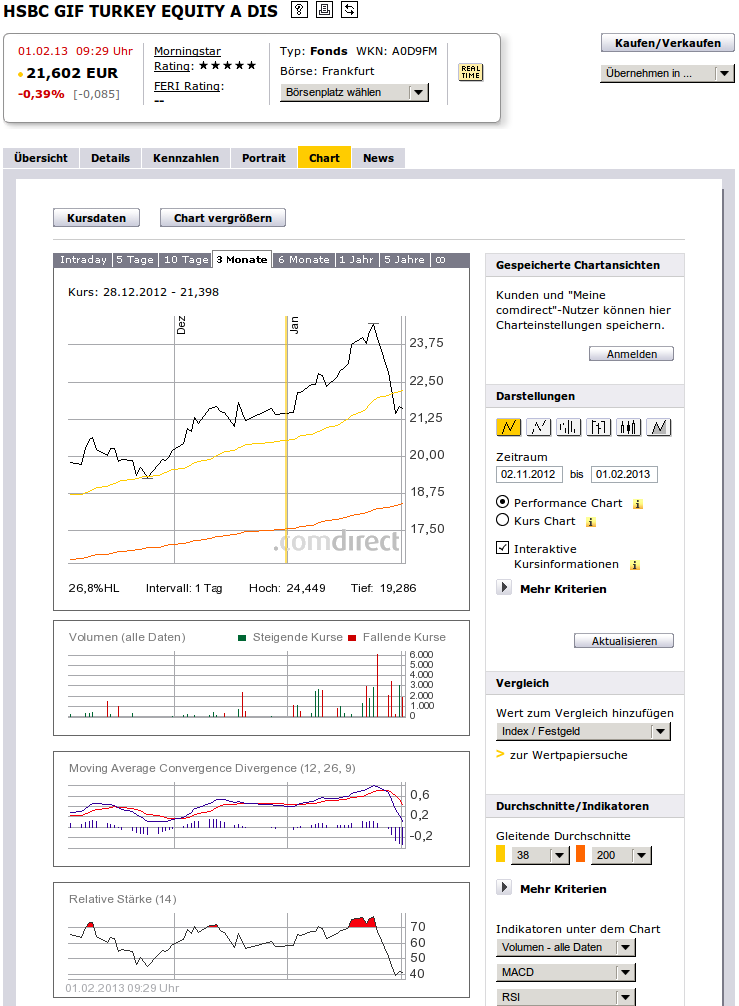This screenshot has height=1006, width=739.
Task: Click the Kursdaten button
Action: [x=96, y=218]
